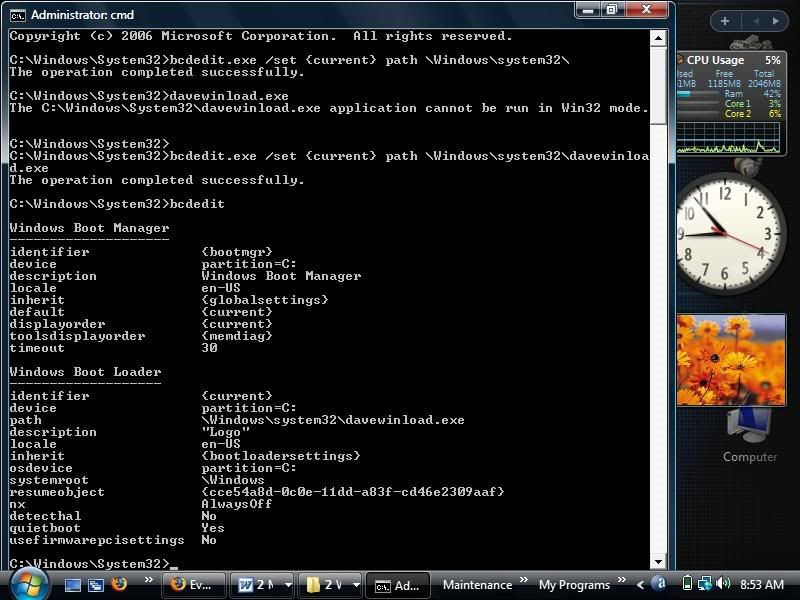The image size is (800, 600).
Task: Click the network tray icon
Action: 705,583
